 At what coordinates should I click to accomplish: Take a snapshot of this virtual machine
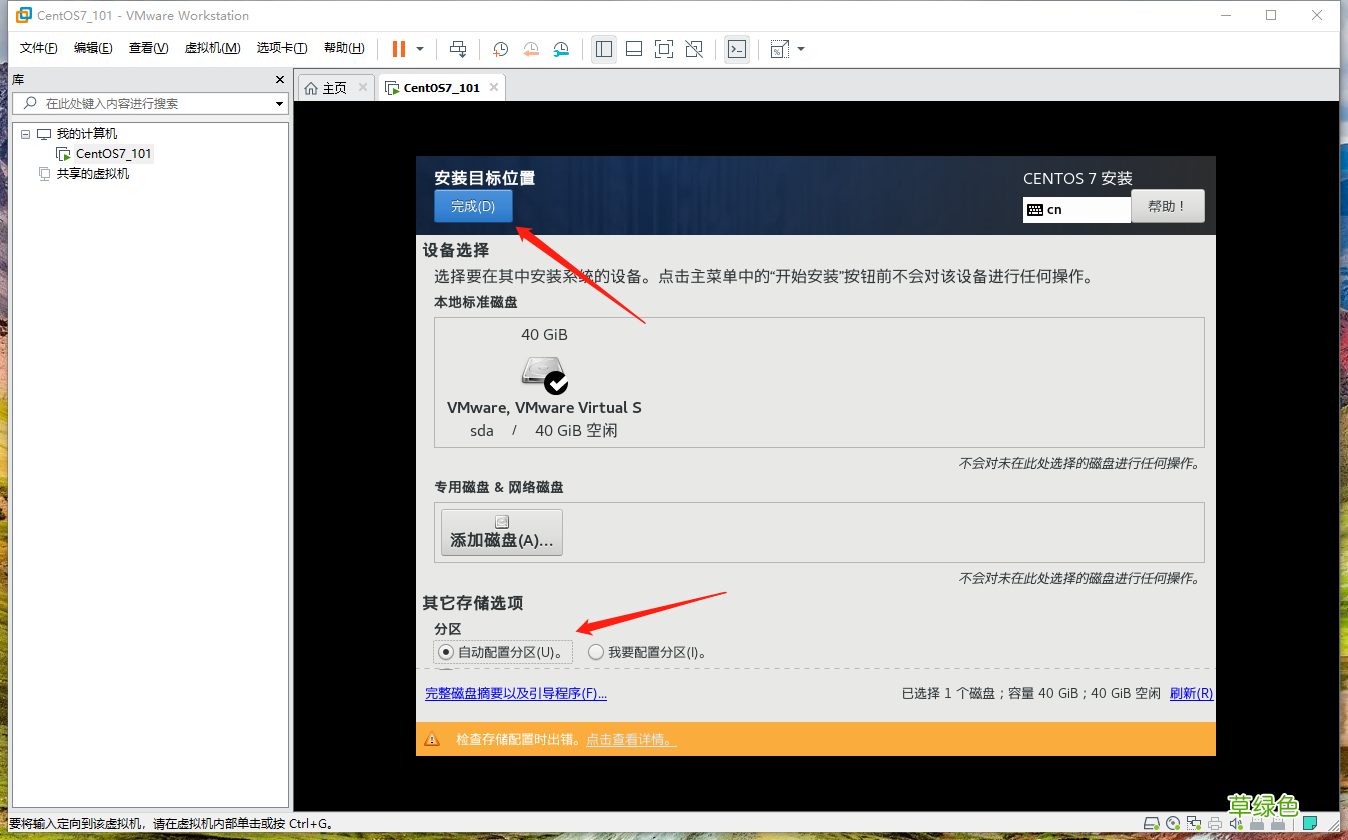(x=500, y=48)
